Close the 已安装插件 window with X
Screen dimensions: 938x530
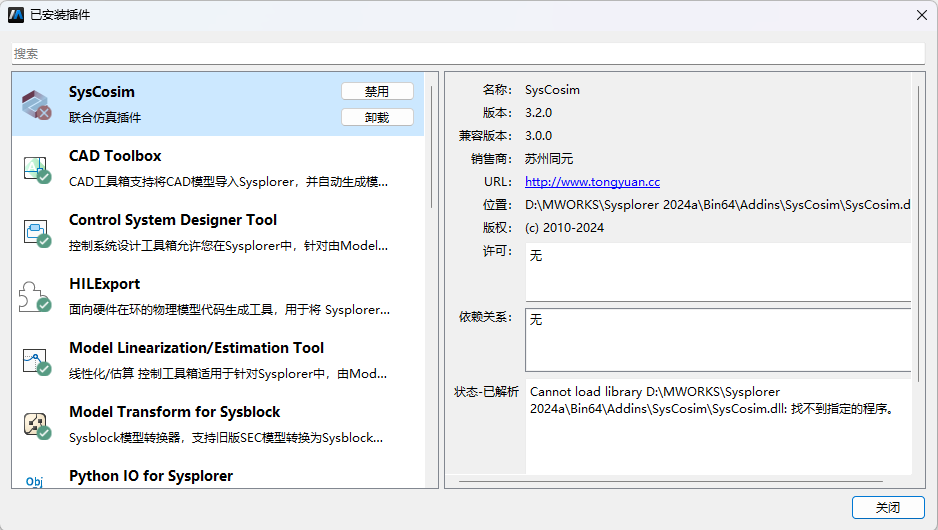click(x=922, y=15)
